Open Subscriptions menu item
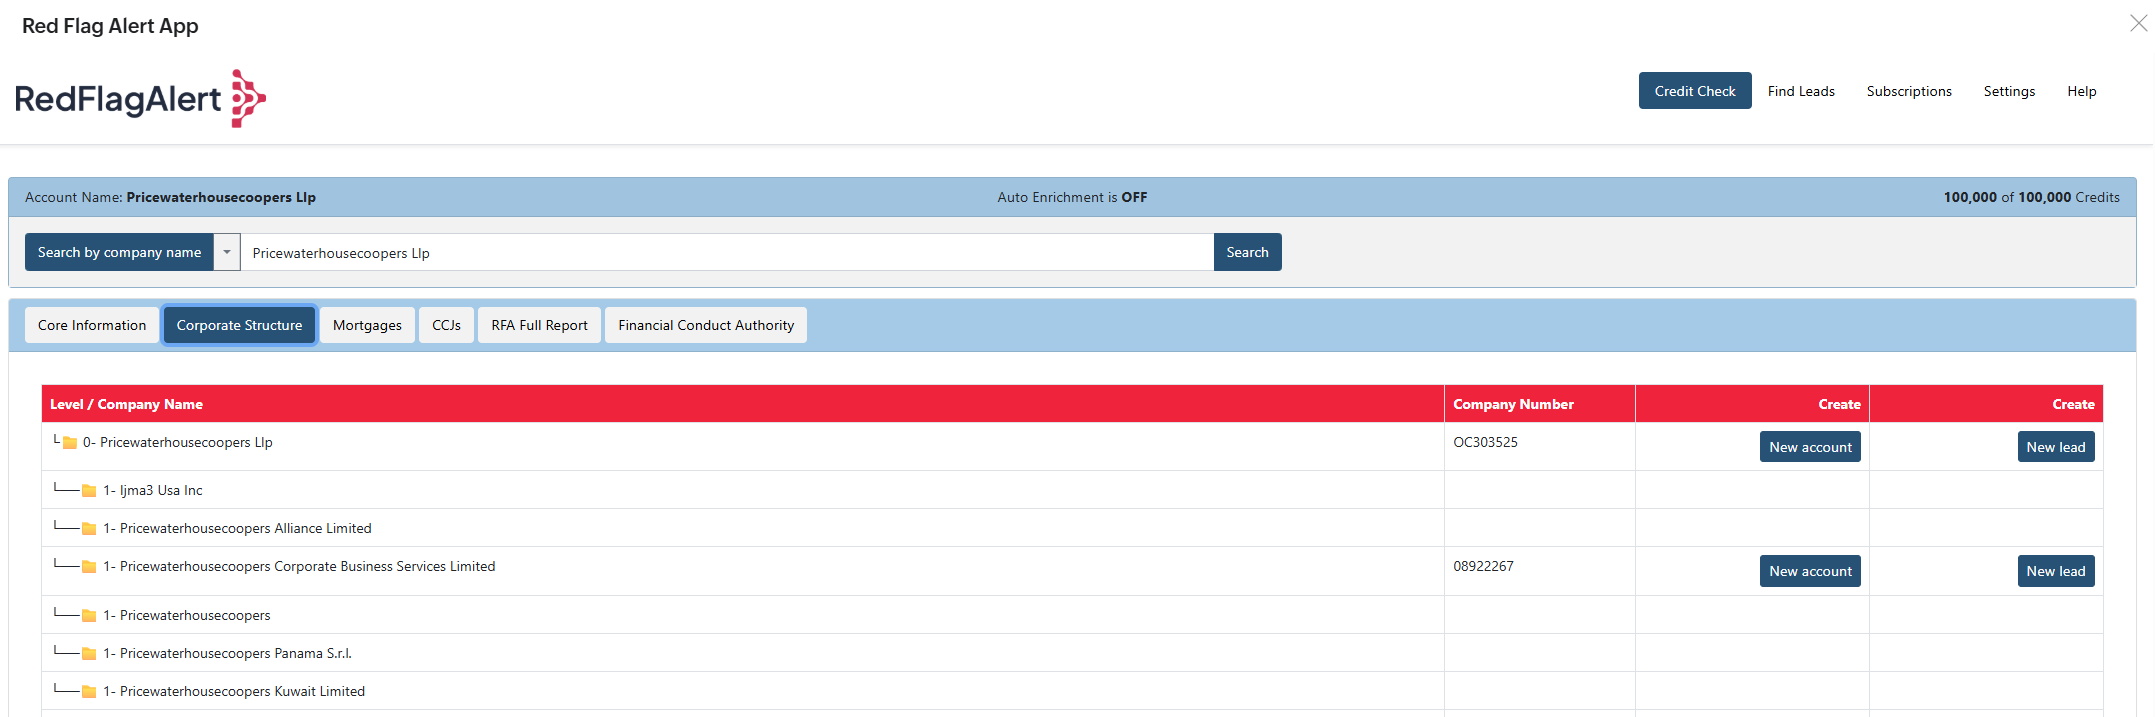This screenshot has width=2155, height=717. pyautogui.click(x=1909, y=91)
